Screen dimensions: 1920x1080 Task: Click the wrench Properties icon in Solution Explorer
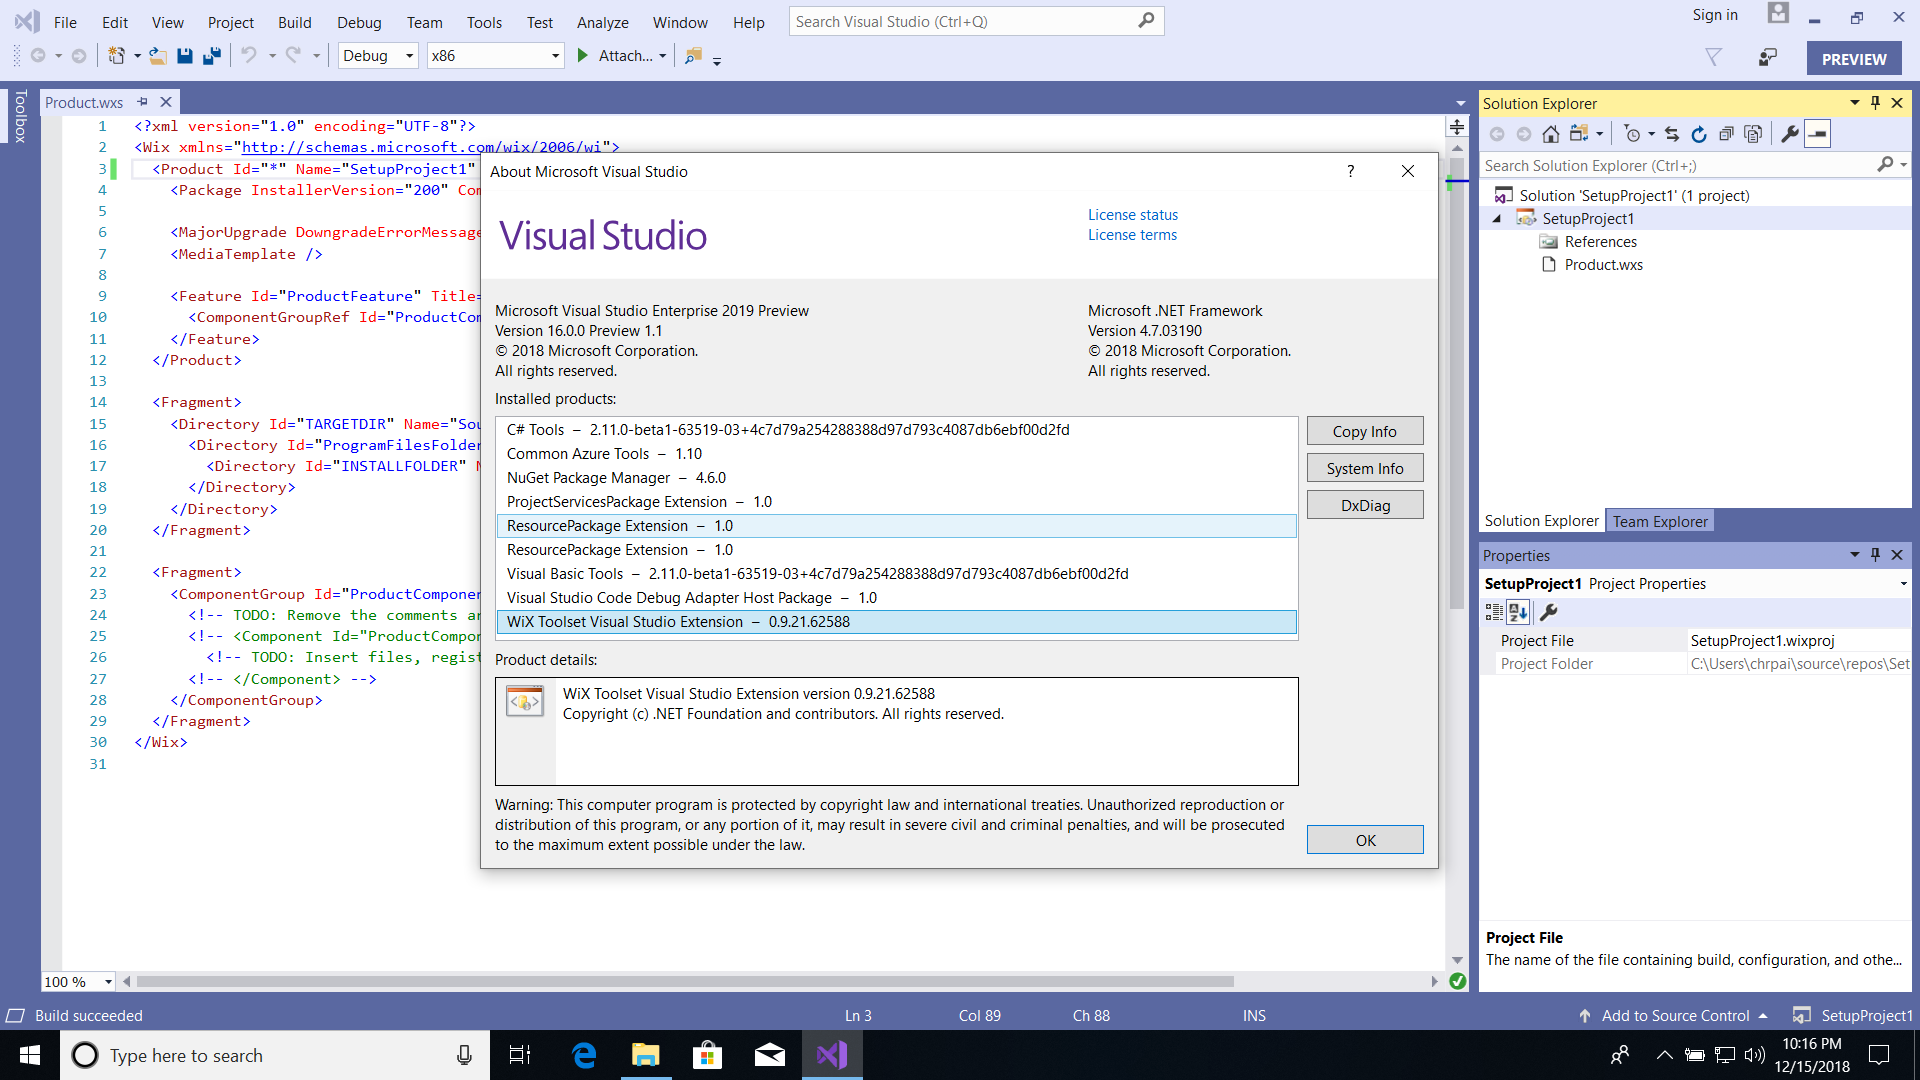pos(1790,134)
